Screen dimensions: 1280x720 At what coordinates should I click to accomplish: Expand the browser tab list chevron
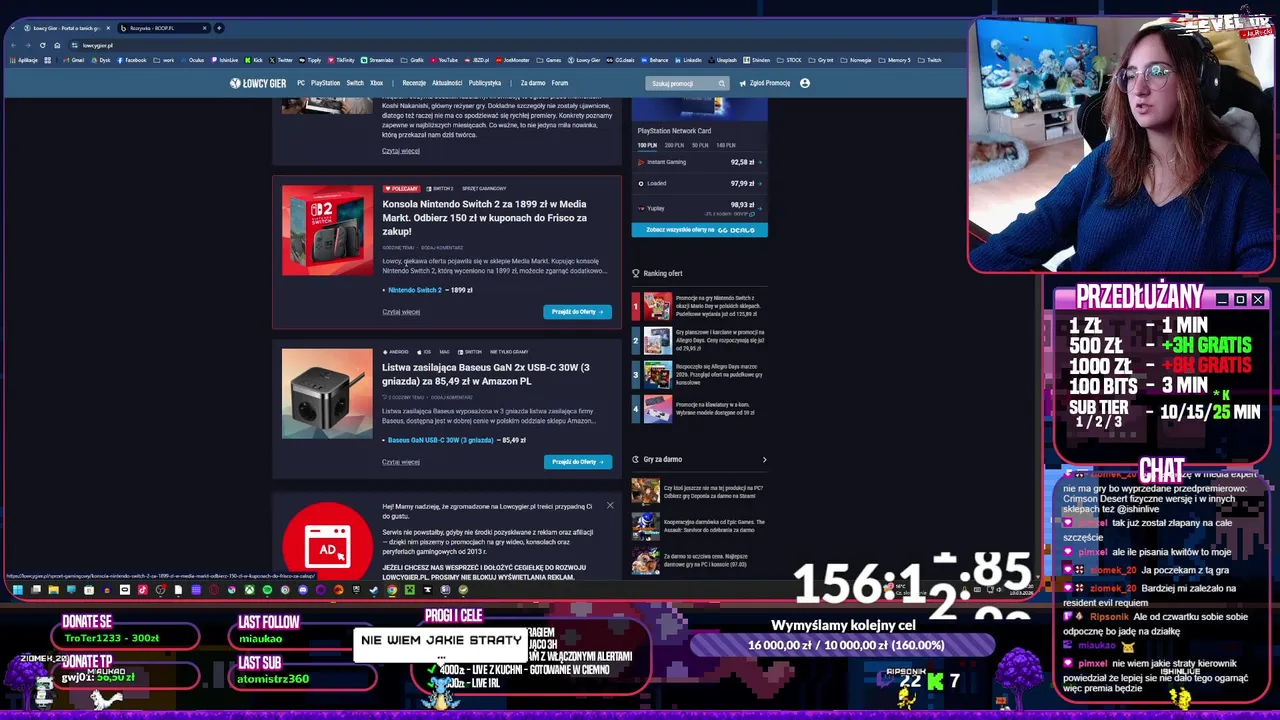(12, 28)
